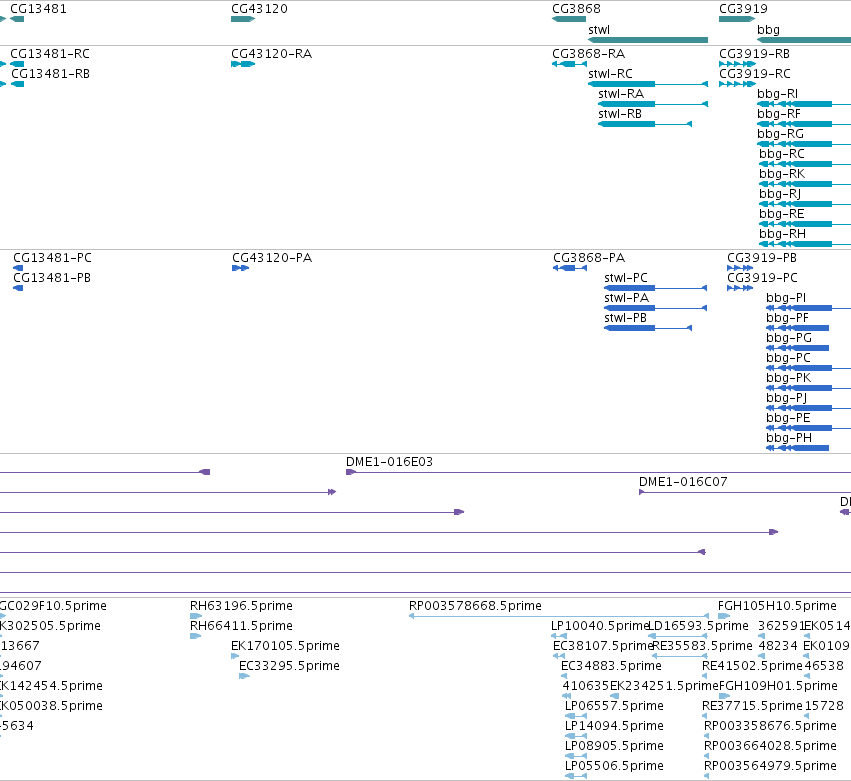
Task: Click the bbg-RG transcript
Action: (780, 134)
